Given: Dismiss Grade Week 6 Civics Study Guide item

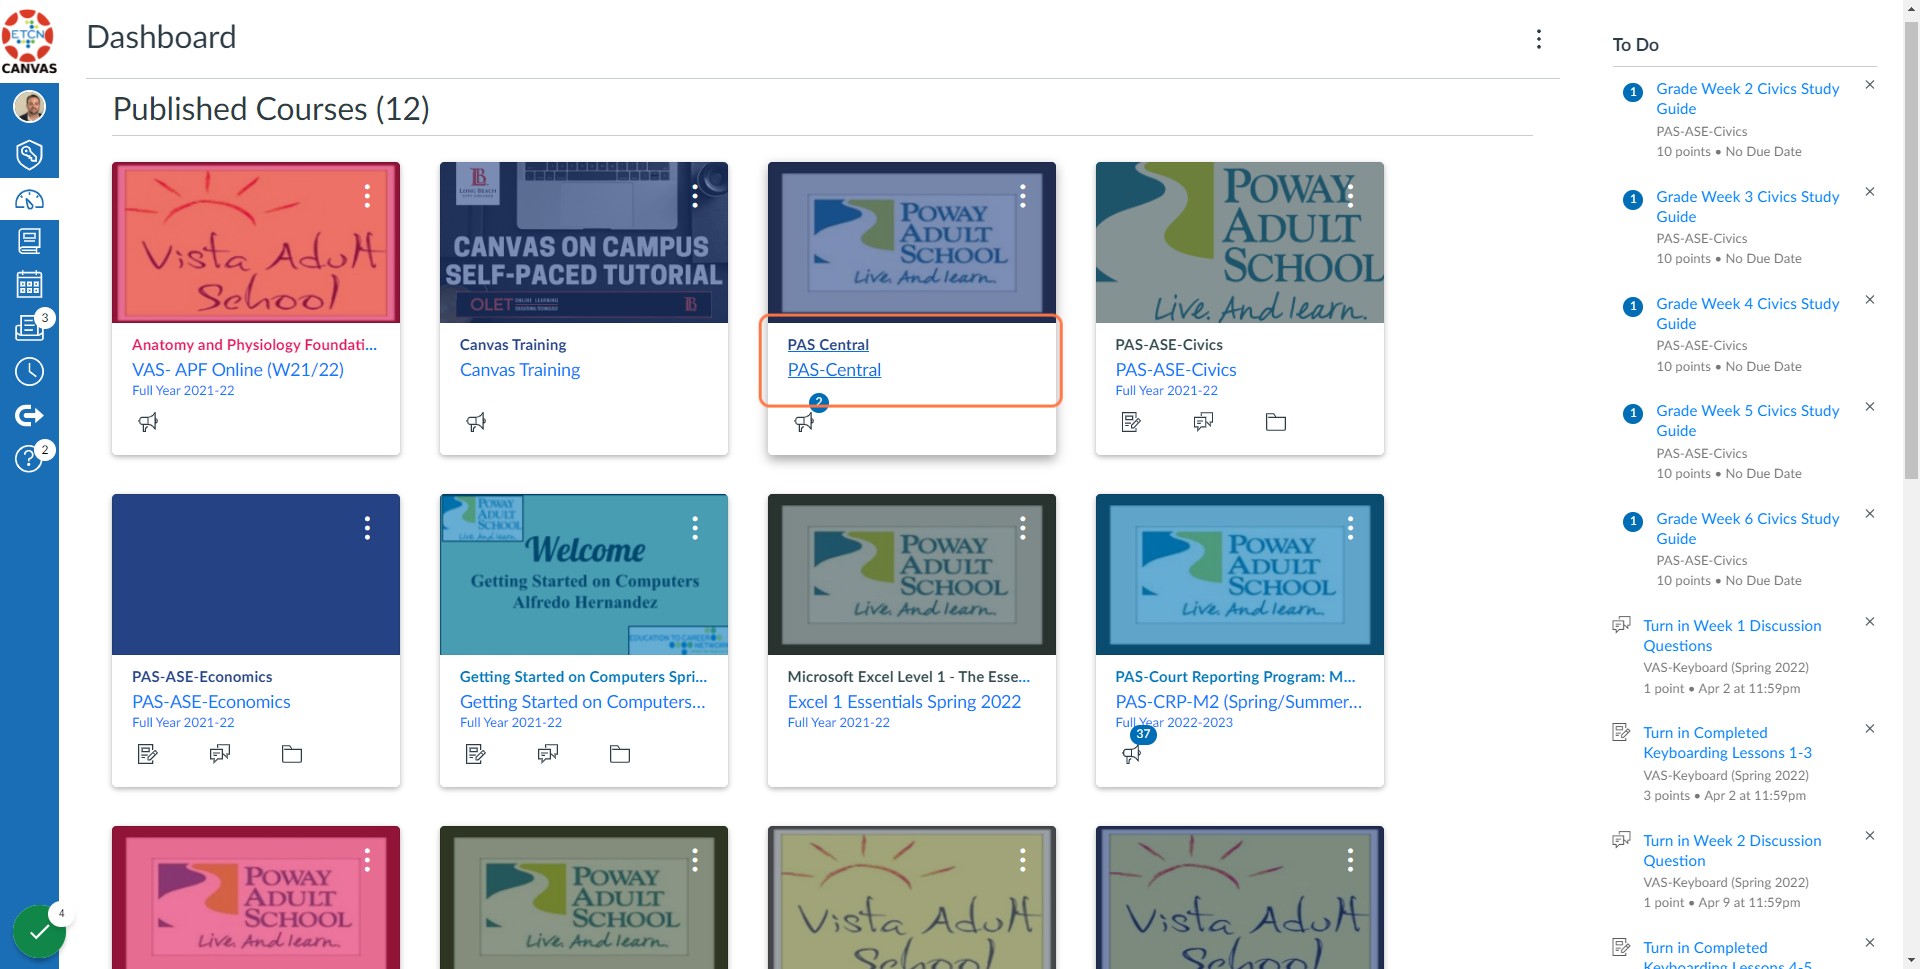Looking at the screenshot, I should [1870, 514].
